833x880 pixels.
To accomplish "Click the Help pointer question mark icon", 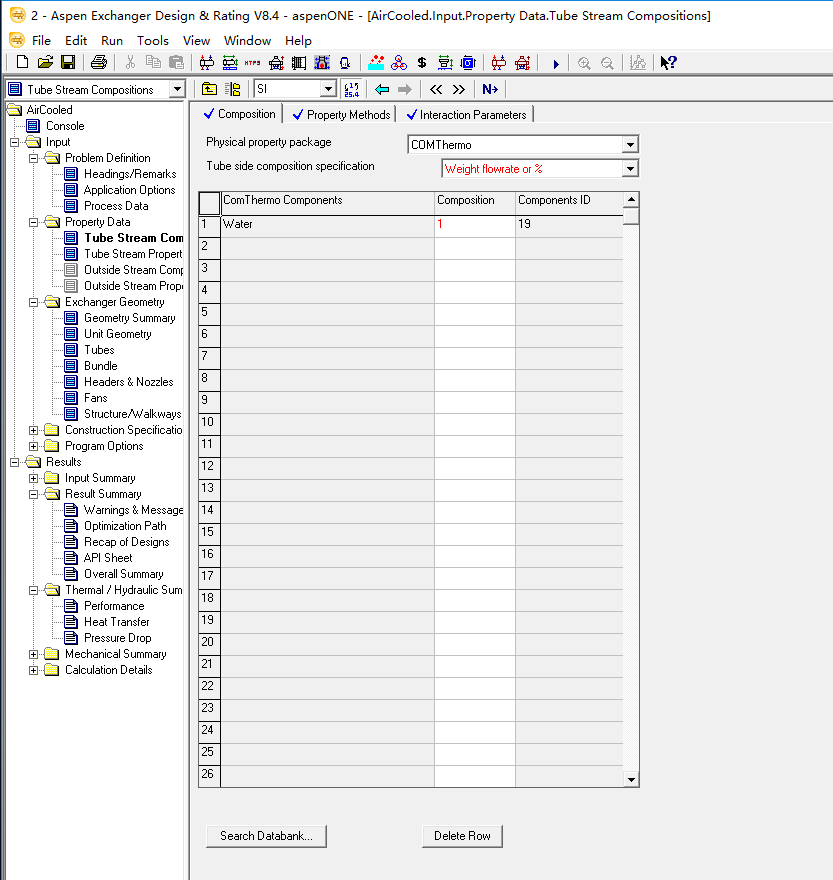I will 669,63.
